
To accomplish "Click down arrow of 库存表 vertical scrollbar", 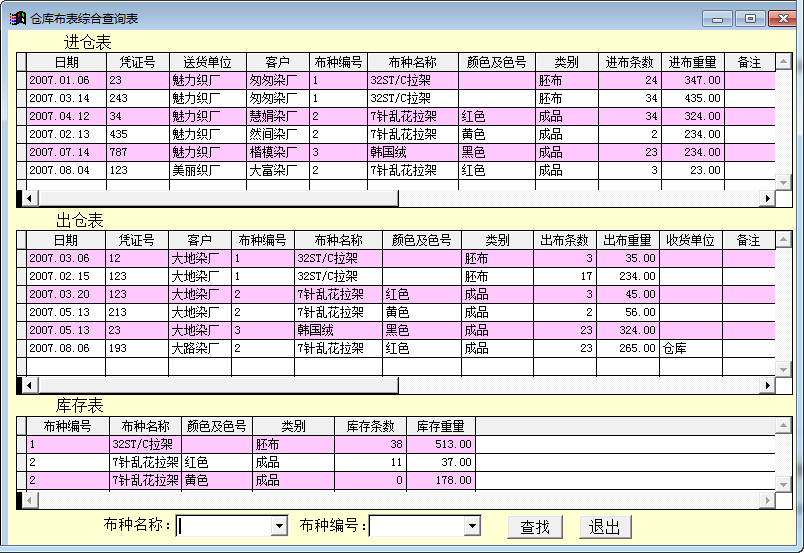I will point(783,484).
